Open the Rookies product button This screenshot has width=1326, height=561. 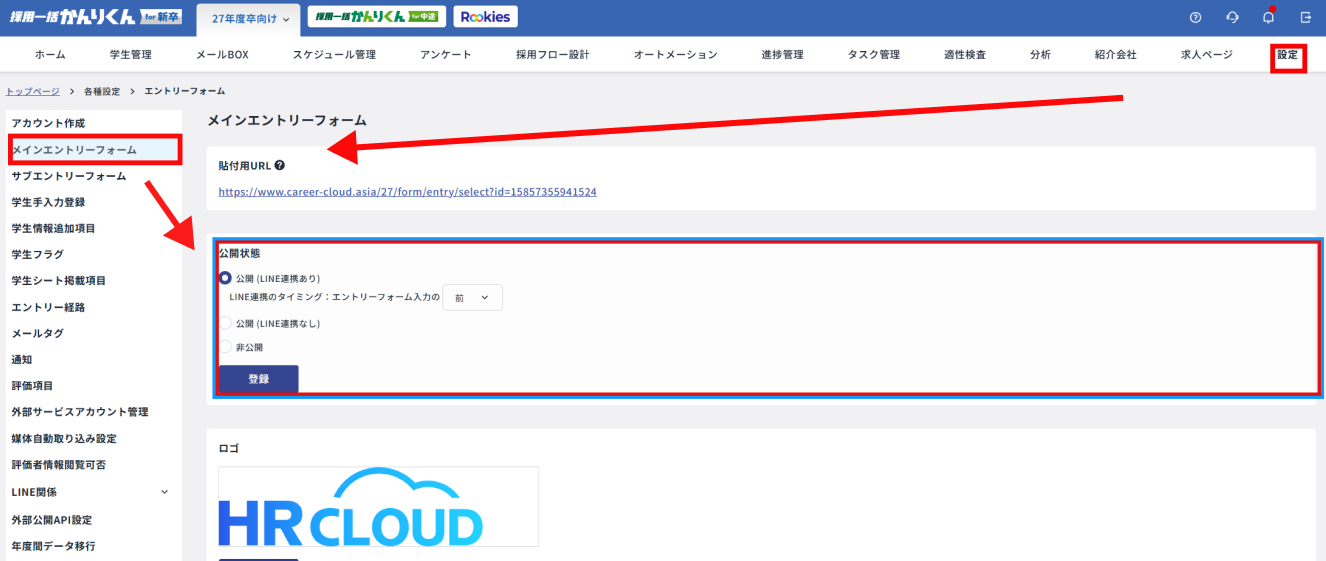click(485, 17)
